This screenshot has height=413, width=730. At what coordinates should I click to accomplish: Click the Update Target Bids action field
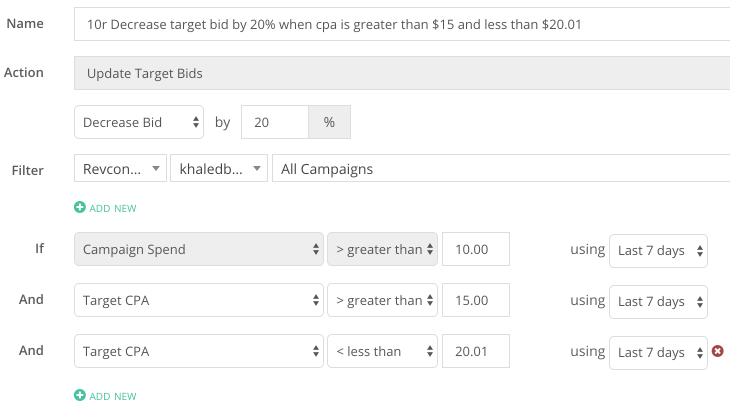(x=402, y=73)
